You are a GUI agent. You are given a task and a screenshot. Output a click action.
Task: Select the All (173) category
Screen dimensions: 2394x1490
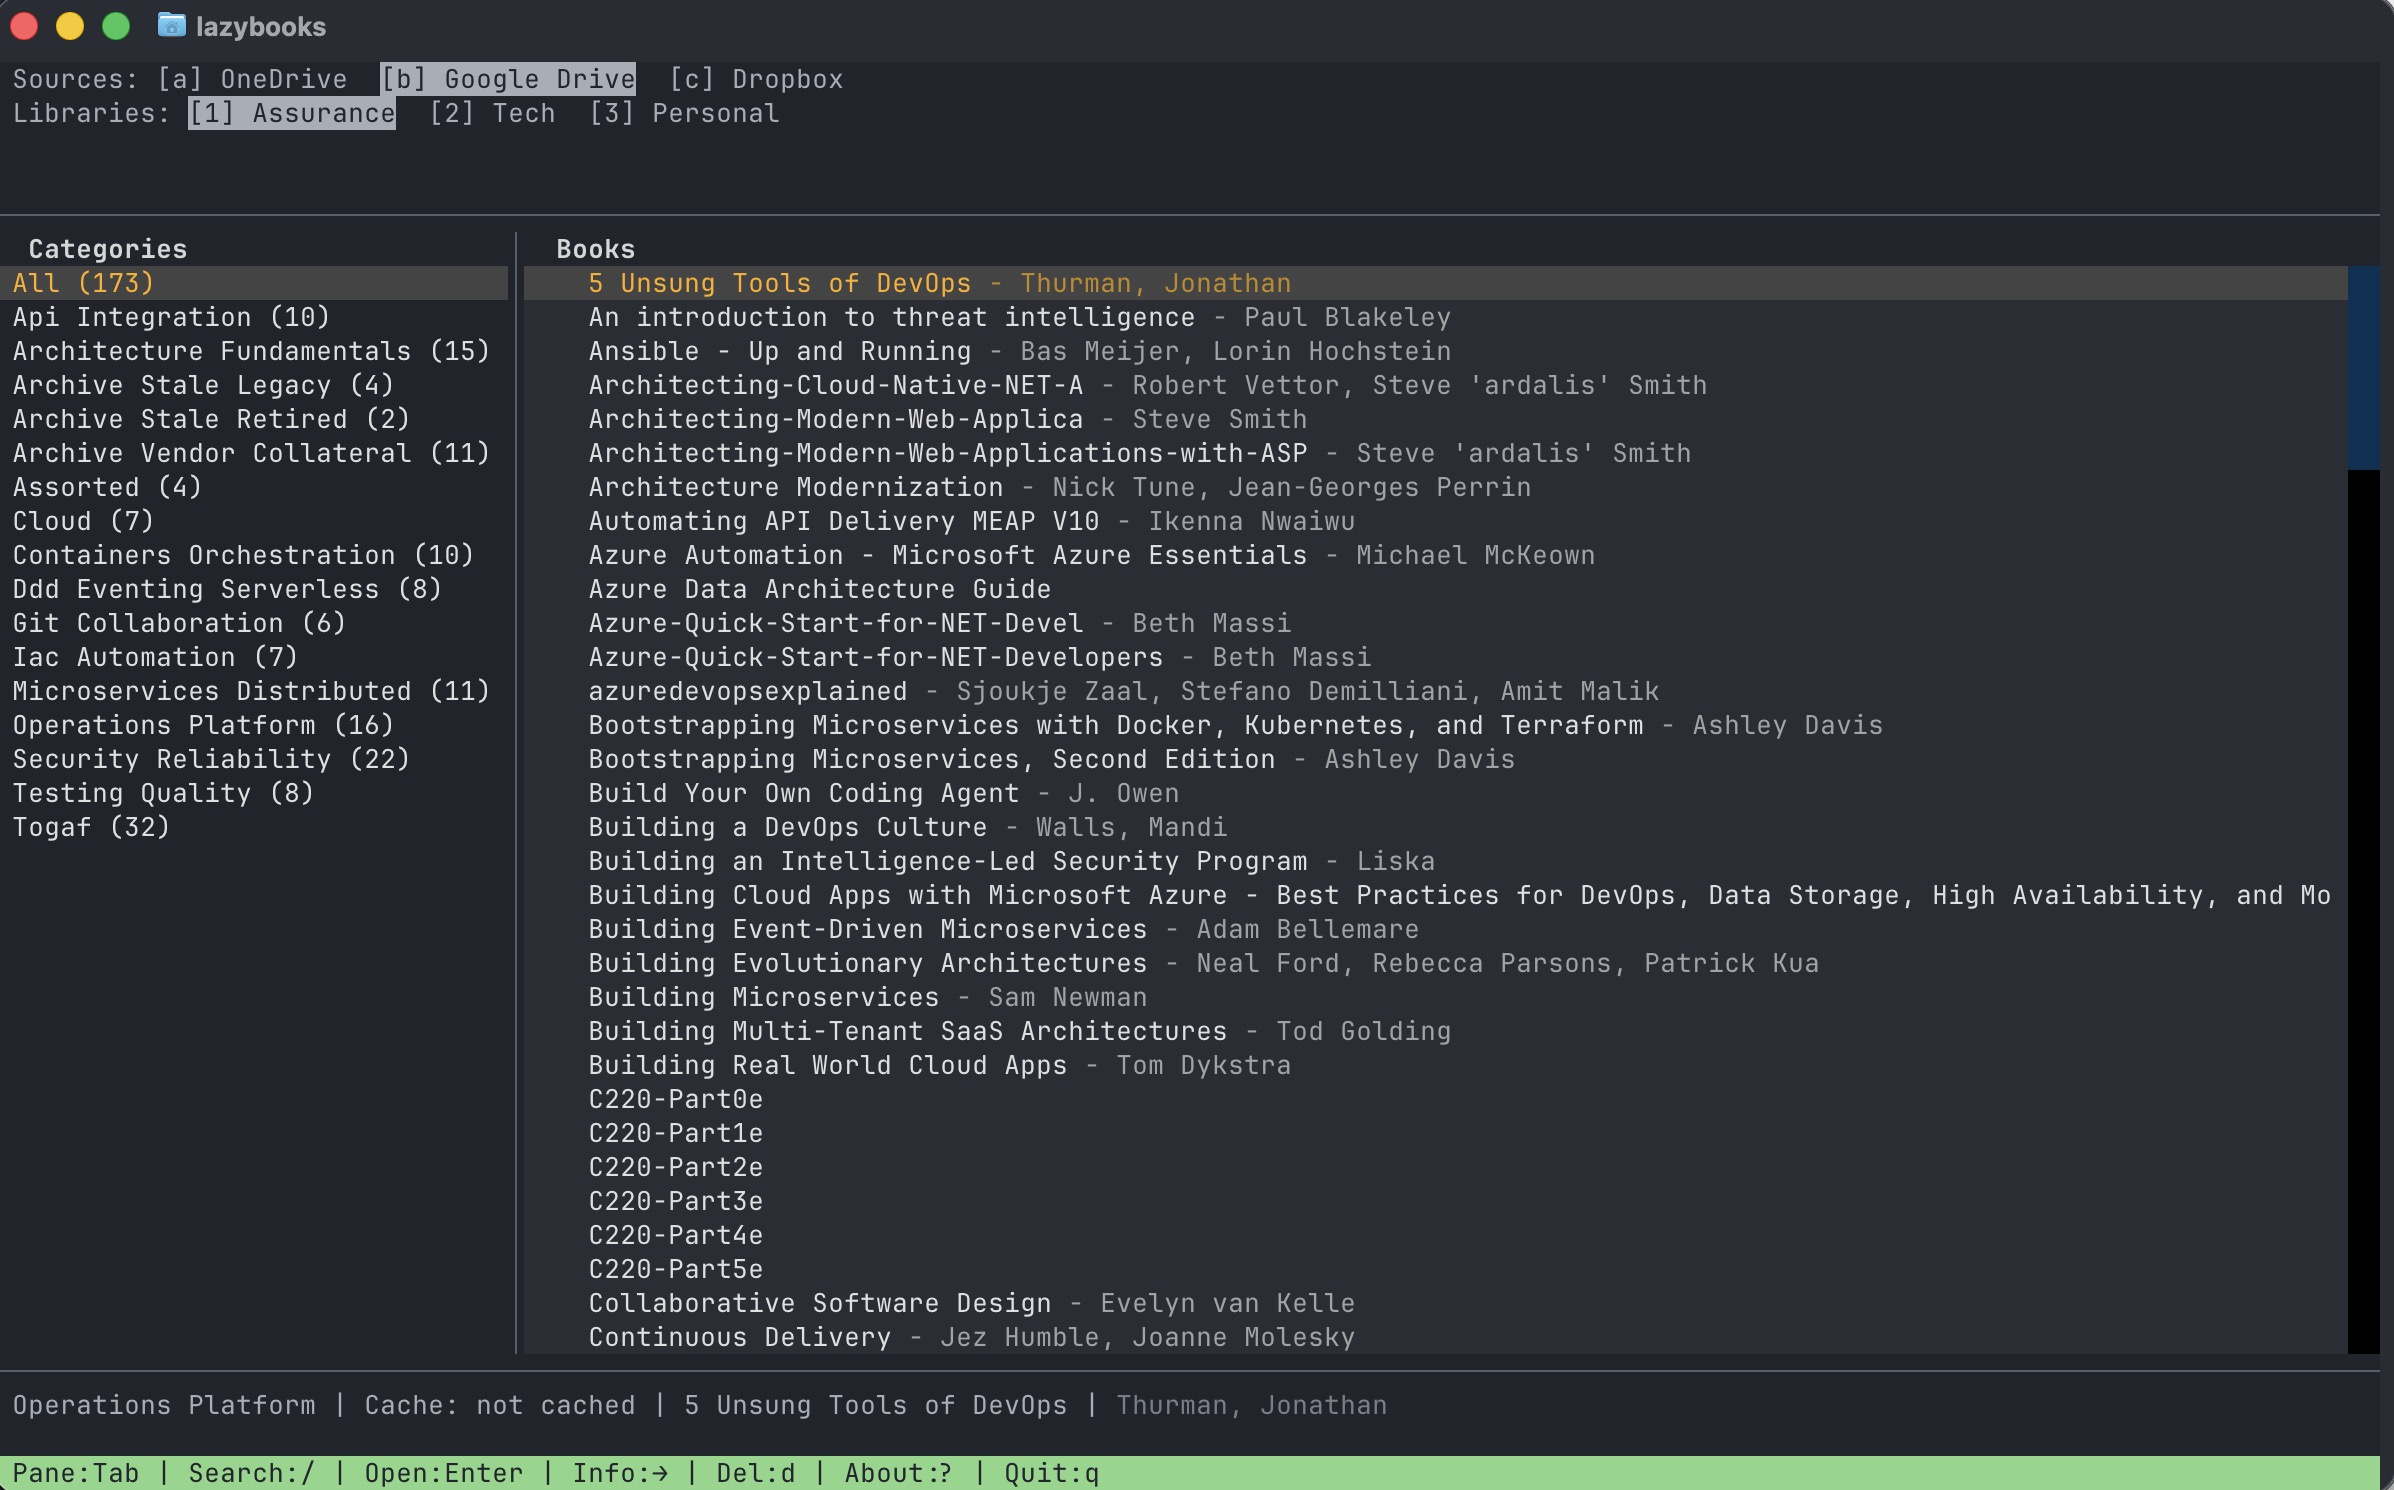tap(254, 283)
